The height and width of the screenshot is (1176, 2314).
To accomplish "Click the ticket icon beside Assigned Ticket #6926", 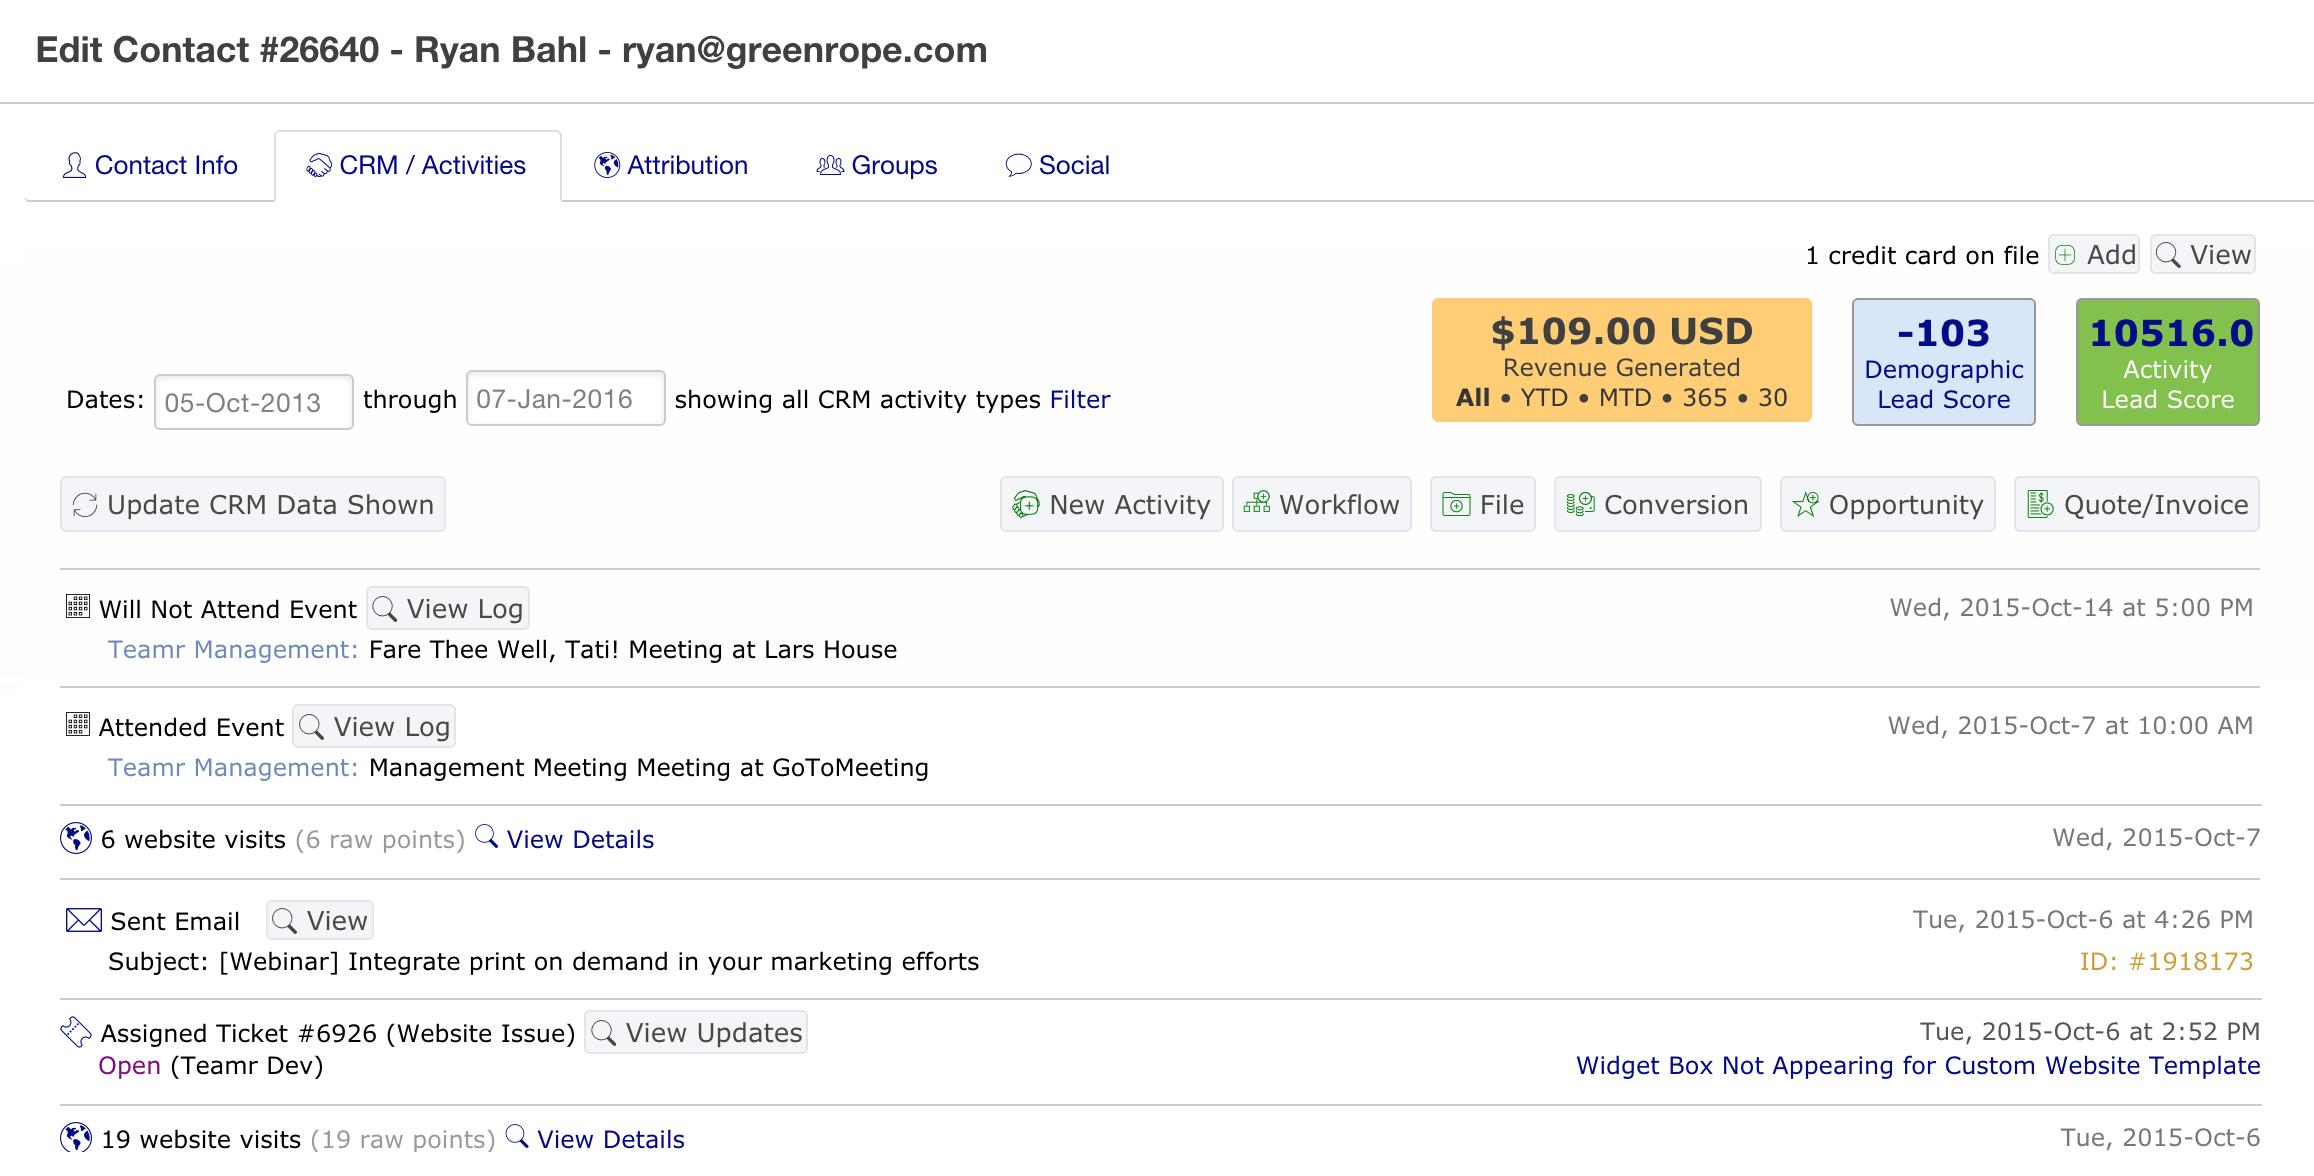I will [76, 1031].
